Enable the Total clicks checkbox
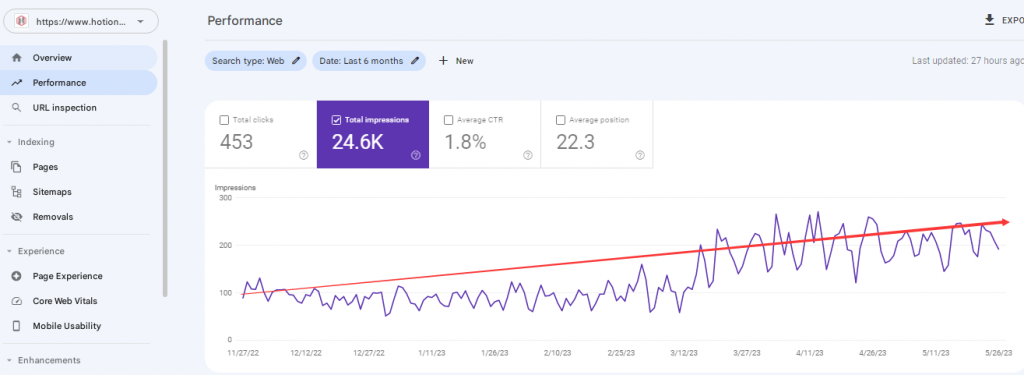The image size is (1024, 375). click(224, 120)
